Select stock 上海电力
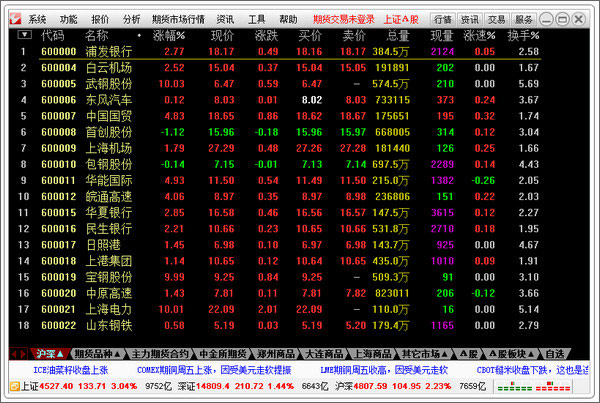 tap(109, 309)
